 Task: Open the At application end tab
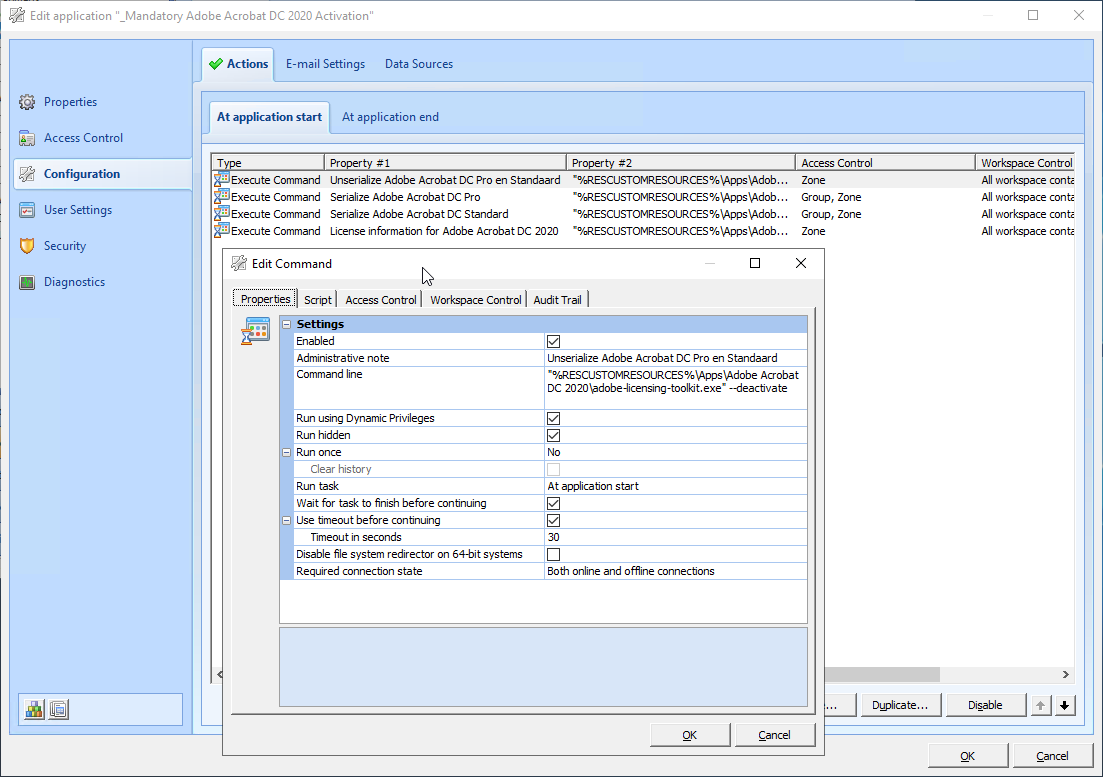[x=390, y=117]
